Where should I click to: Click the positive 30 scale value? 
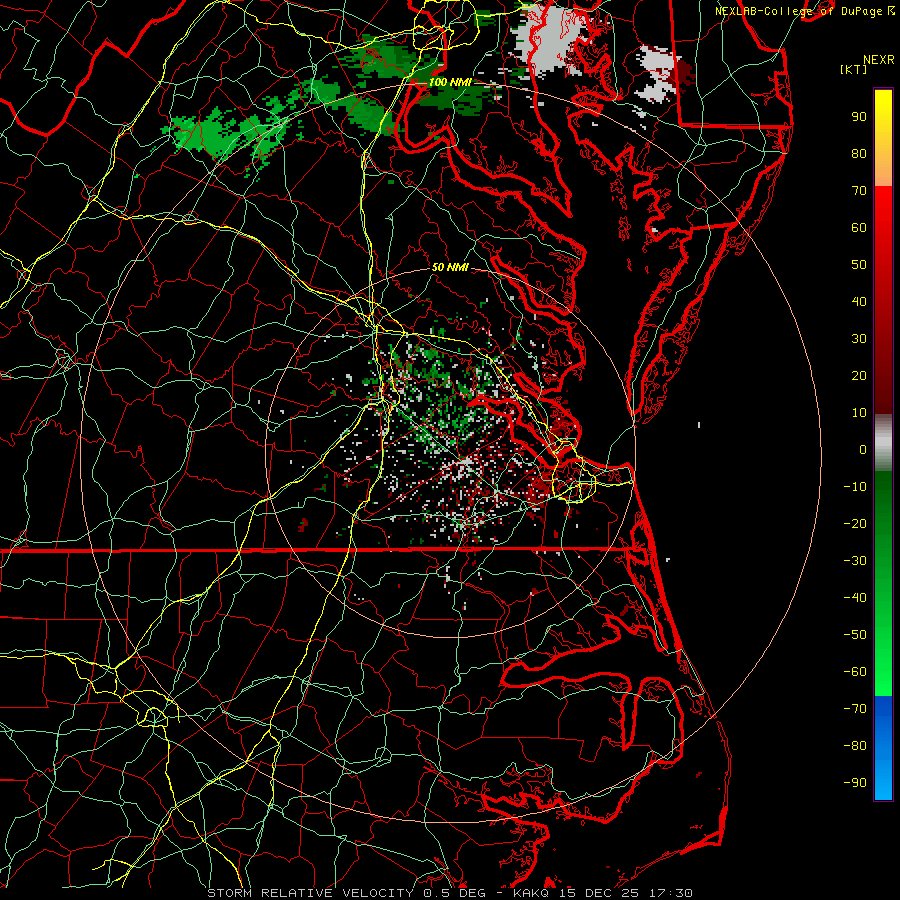(859, 339)
